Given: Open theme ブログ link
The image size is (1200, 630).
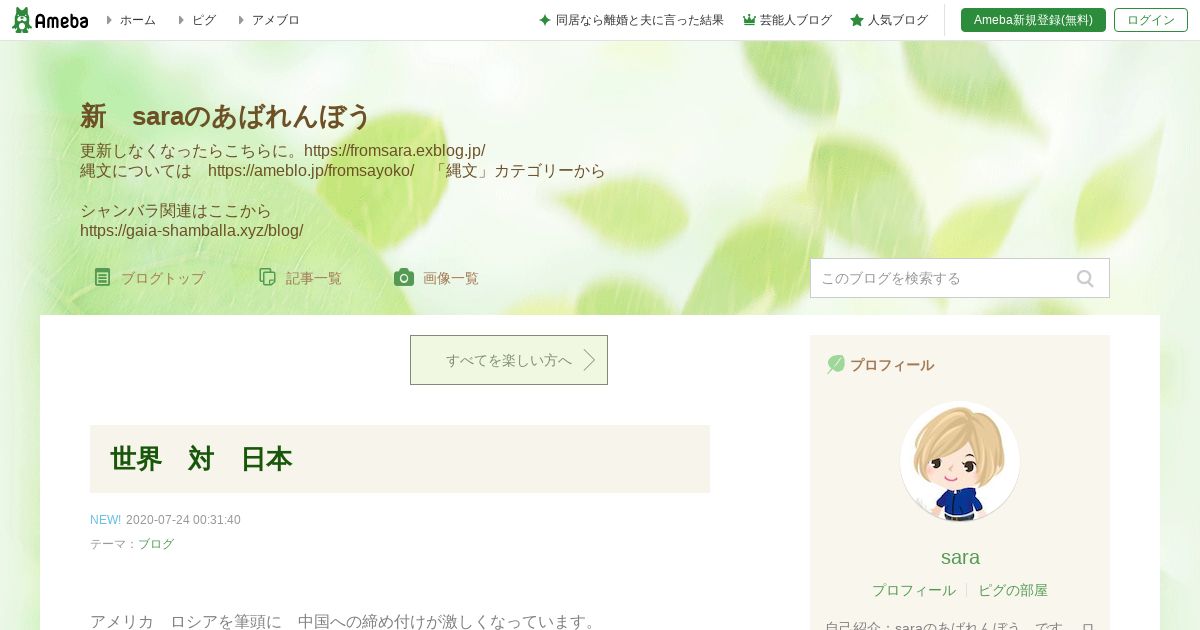Looking at the screenshot, I should [156, 544].
